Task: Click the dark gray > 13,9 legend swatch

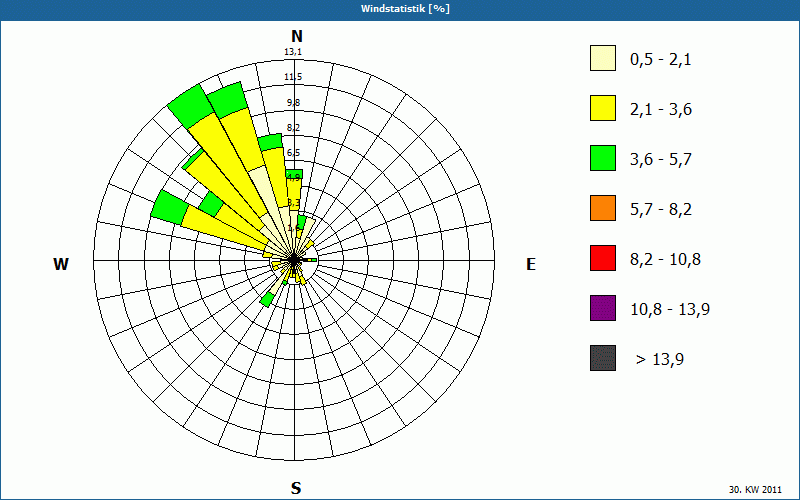Action: (x=603, y=358)
